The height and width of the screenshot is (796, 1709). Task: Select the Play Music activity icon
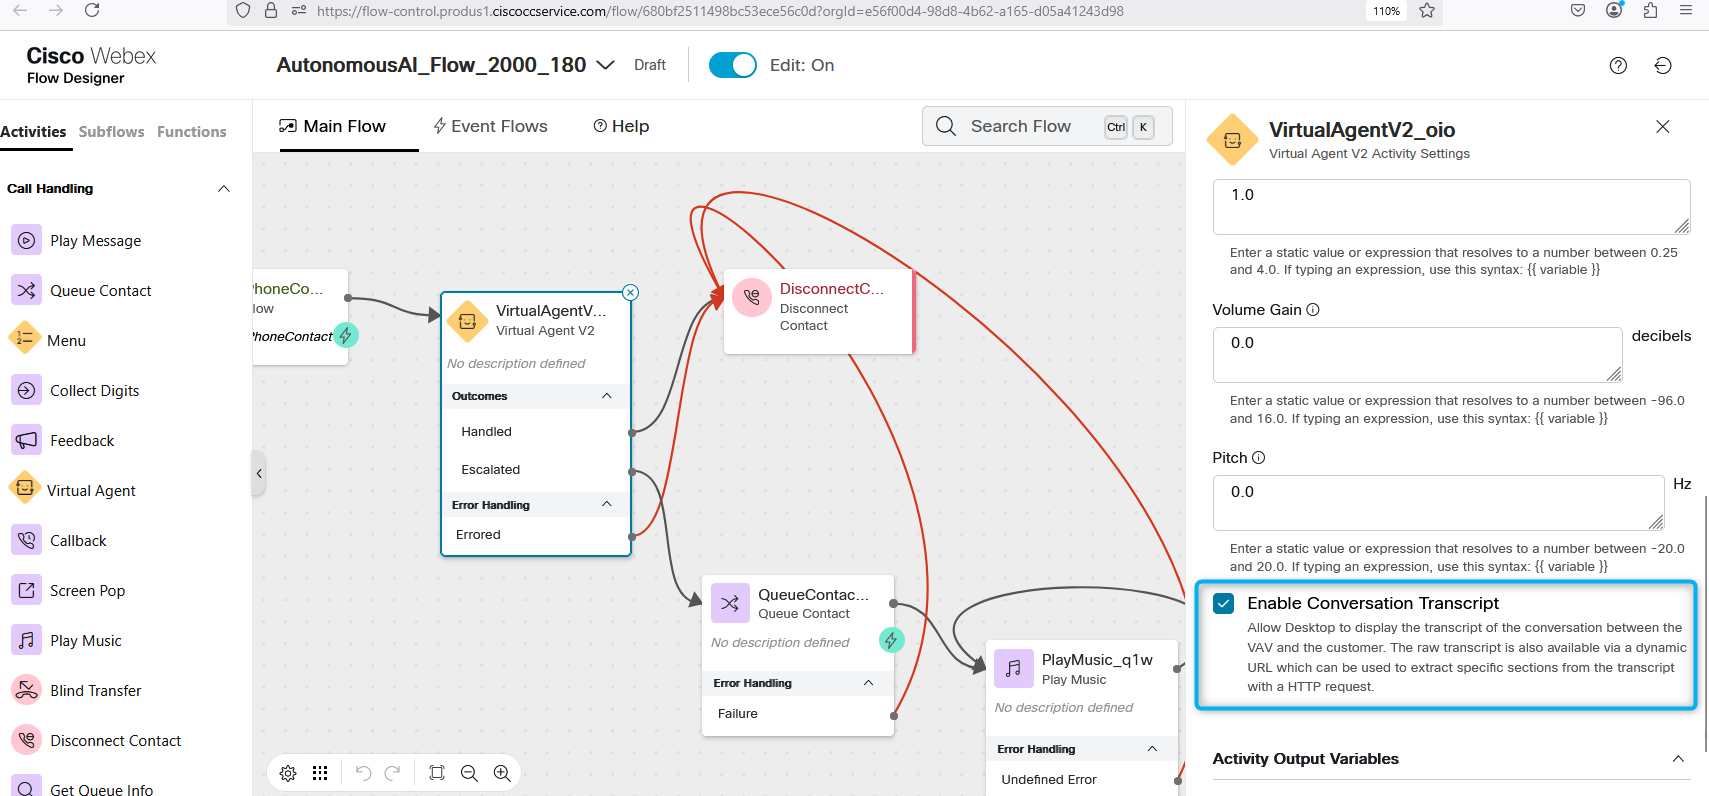coord(27,640)
